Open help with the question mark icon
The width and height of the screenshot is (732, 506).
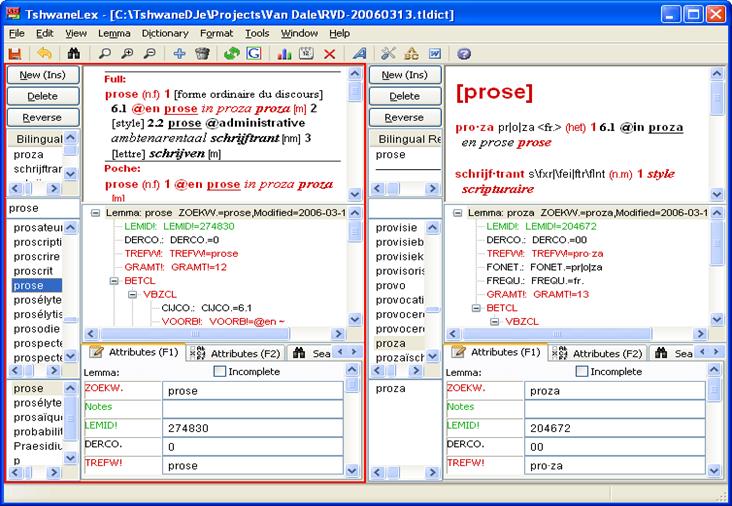464,53
